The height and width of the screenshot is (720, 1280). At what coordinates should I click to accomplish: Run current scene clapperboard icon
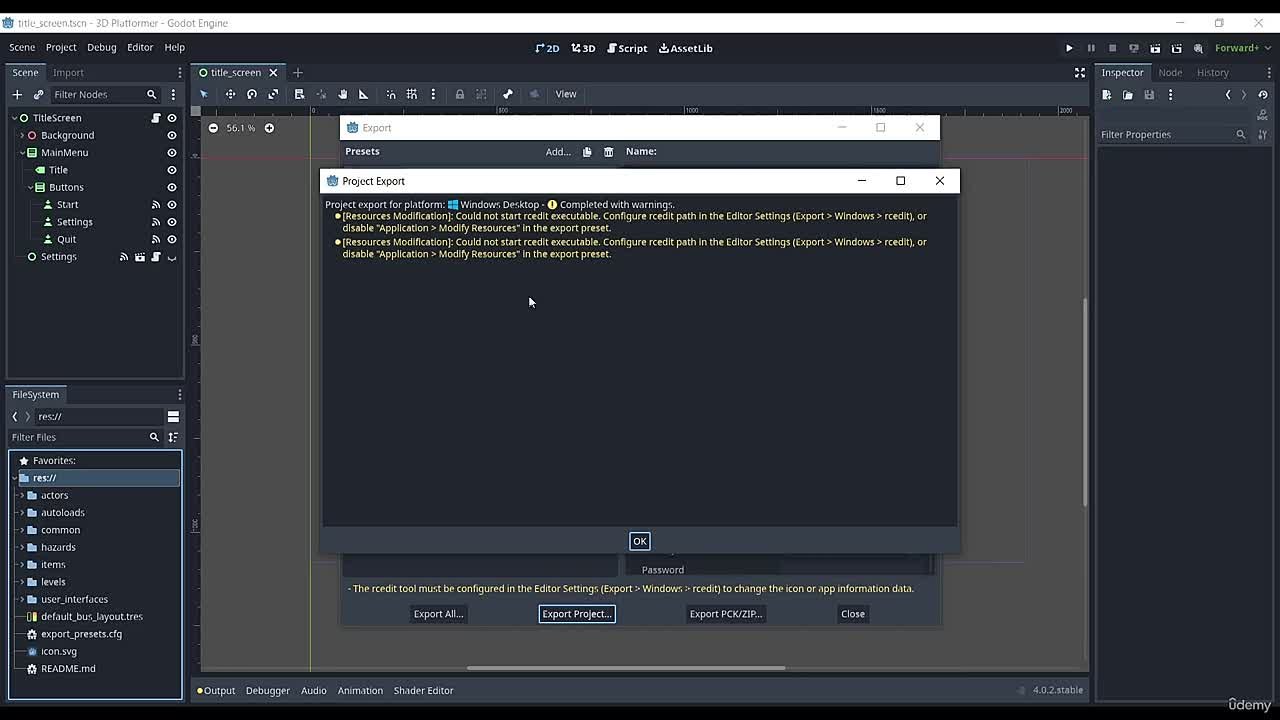pyautogui.click(x=1155, y=48)
